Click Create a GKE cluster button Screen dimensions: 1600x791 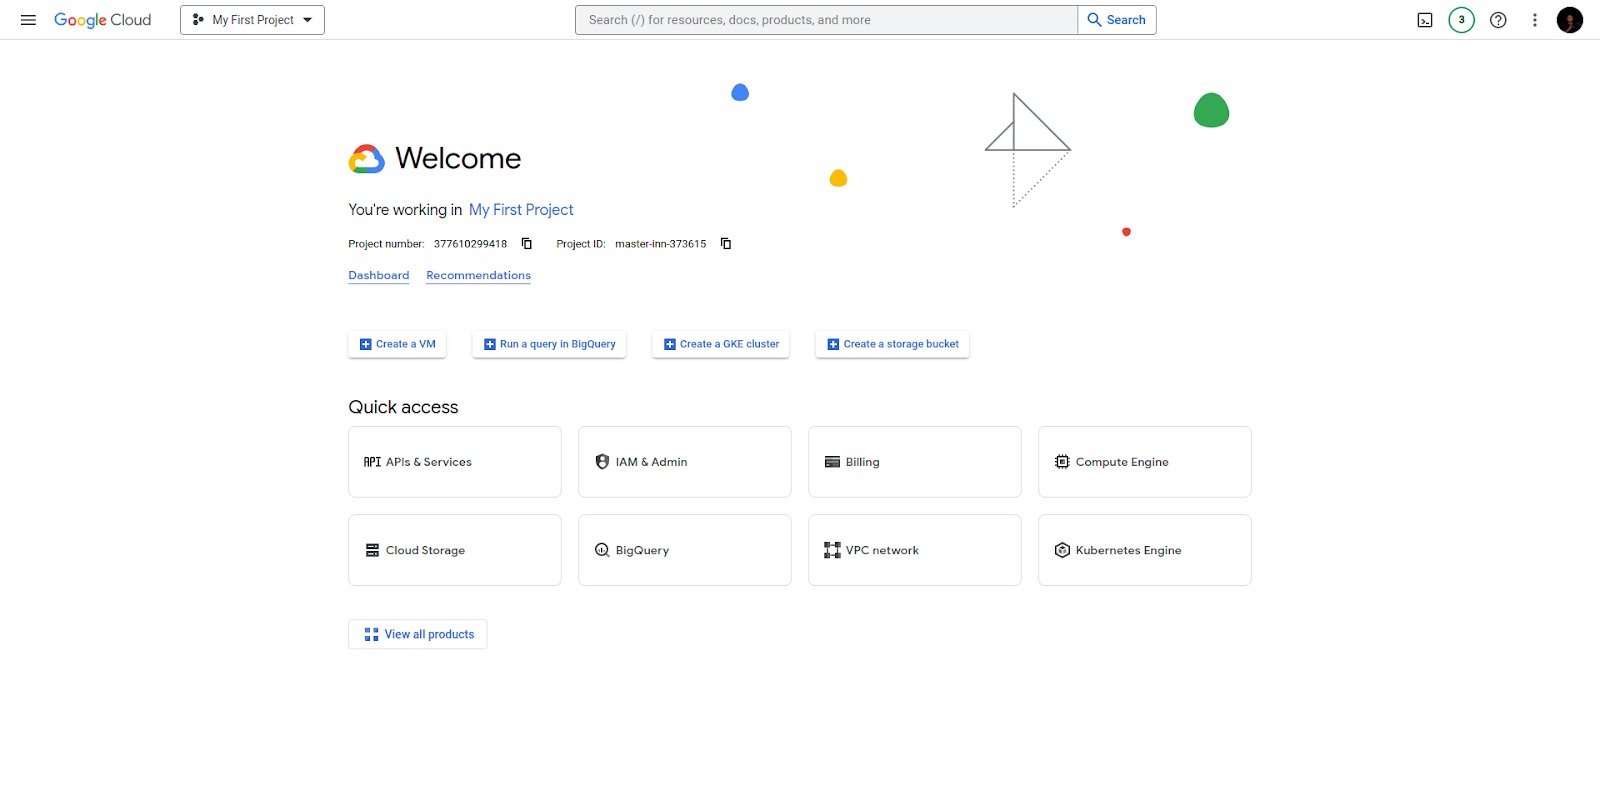[721, 344]
